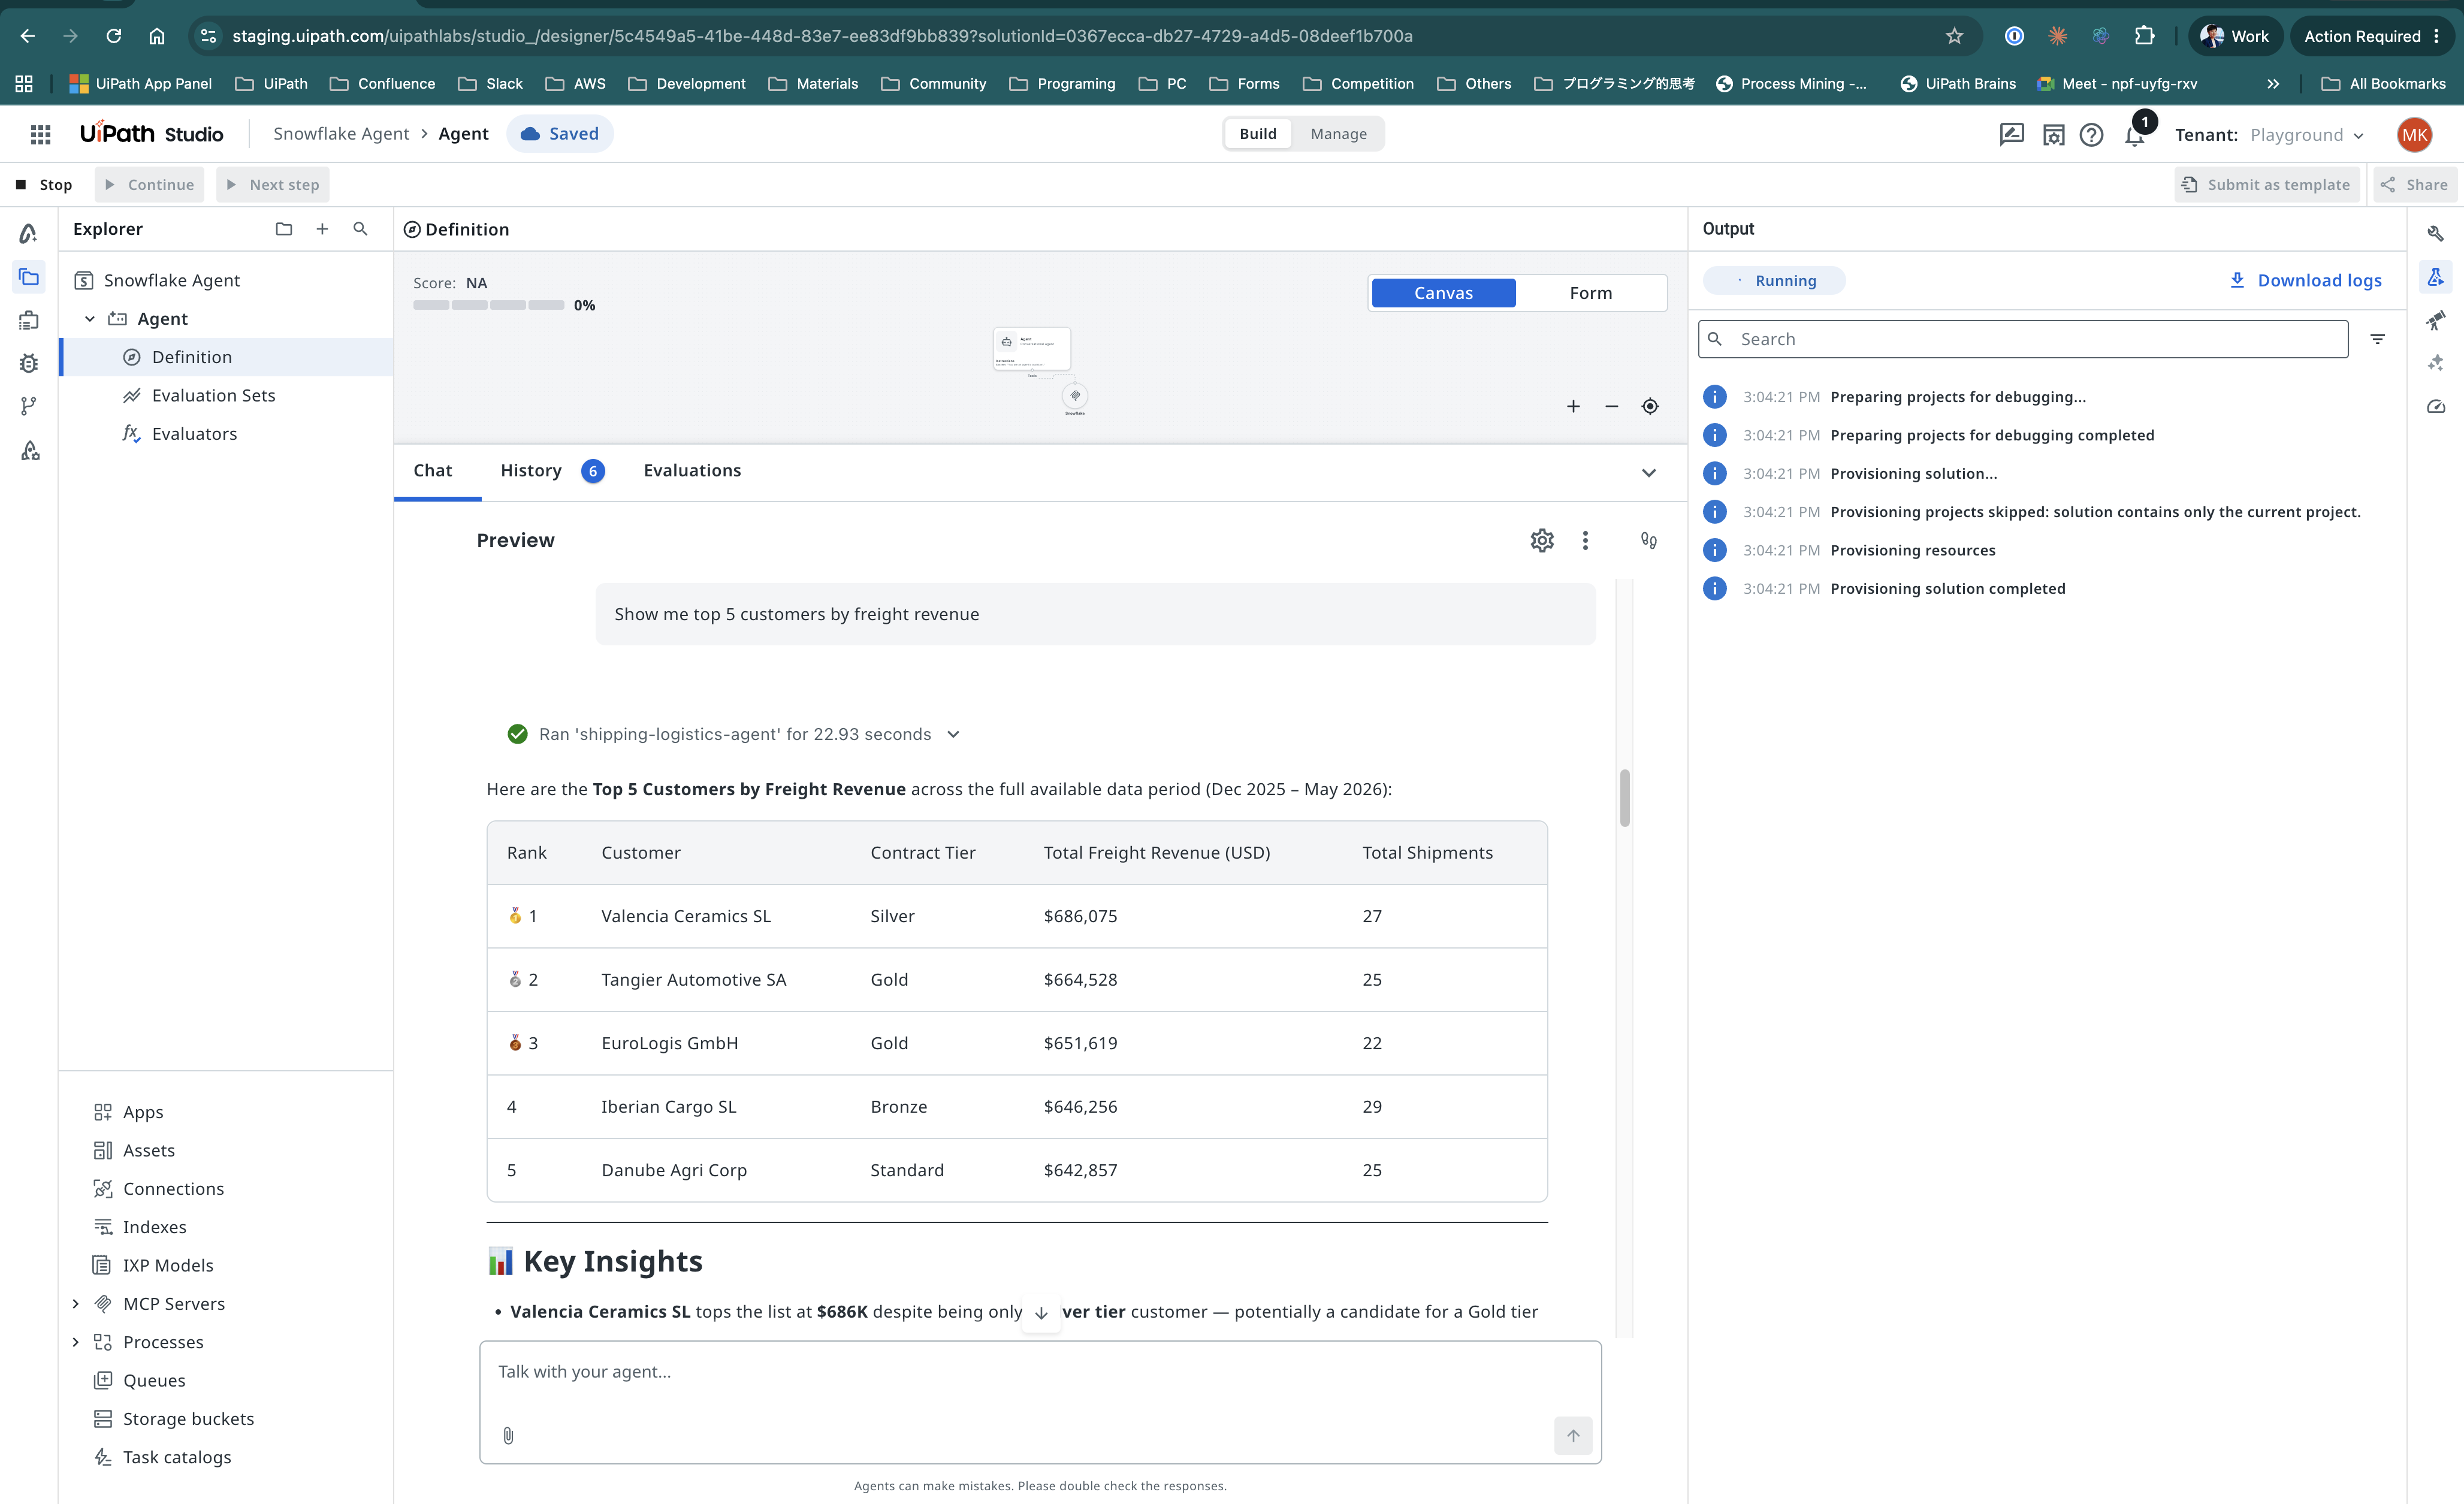This screenshot has width=2464, height=1504.
Task: Reload the browser page
Action: click(114, 36)
